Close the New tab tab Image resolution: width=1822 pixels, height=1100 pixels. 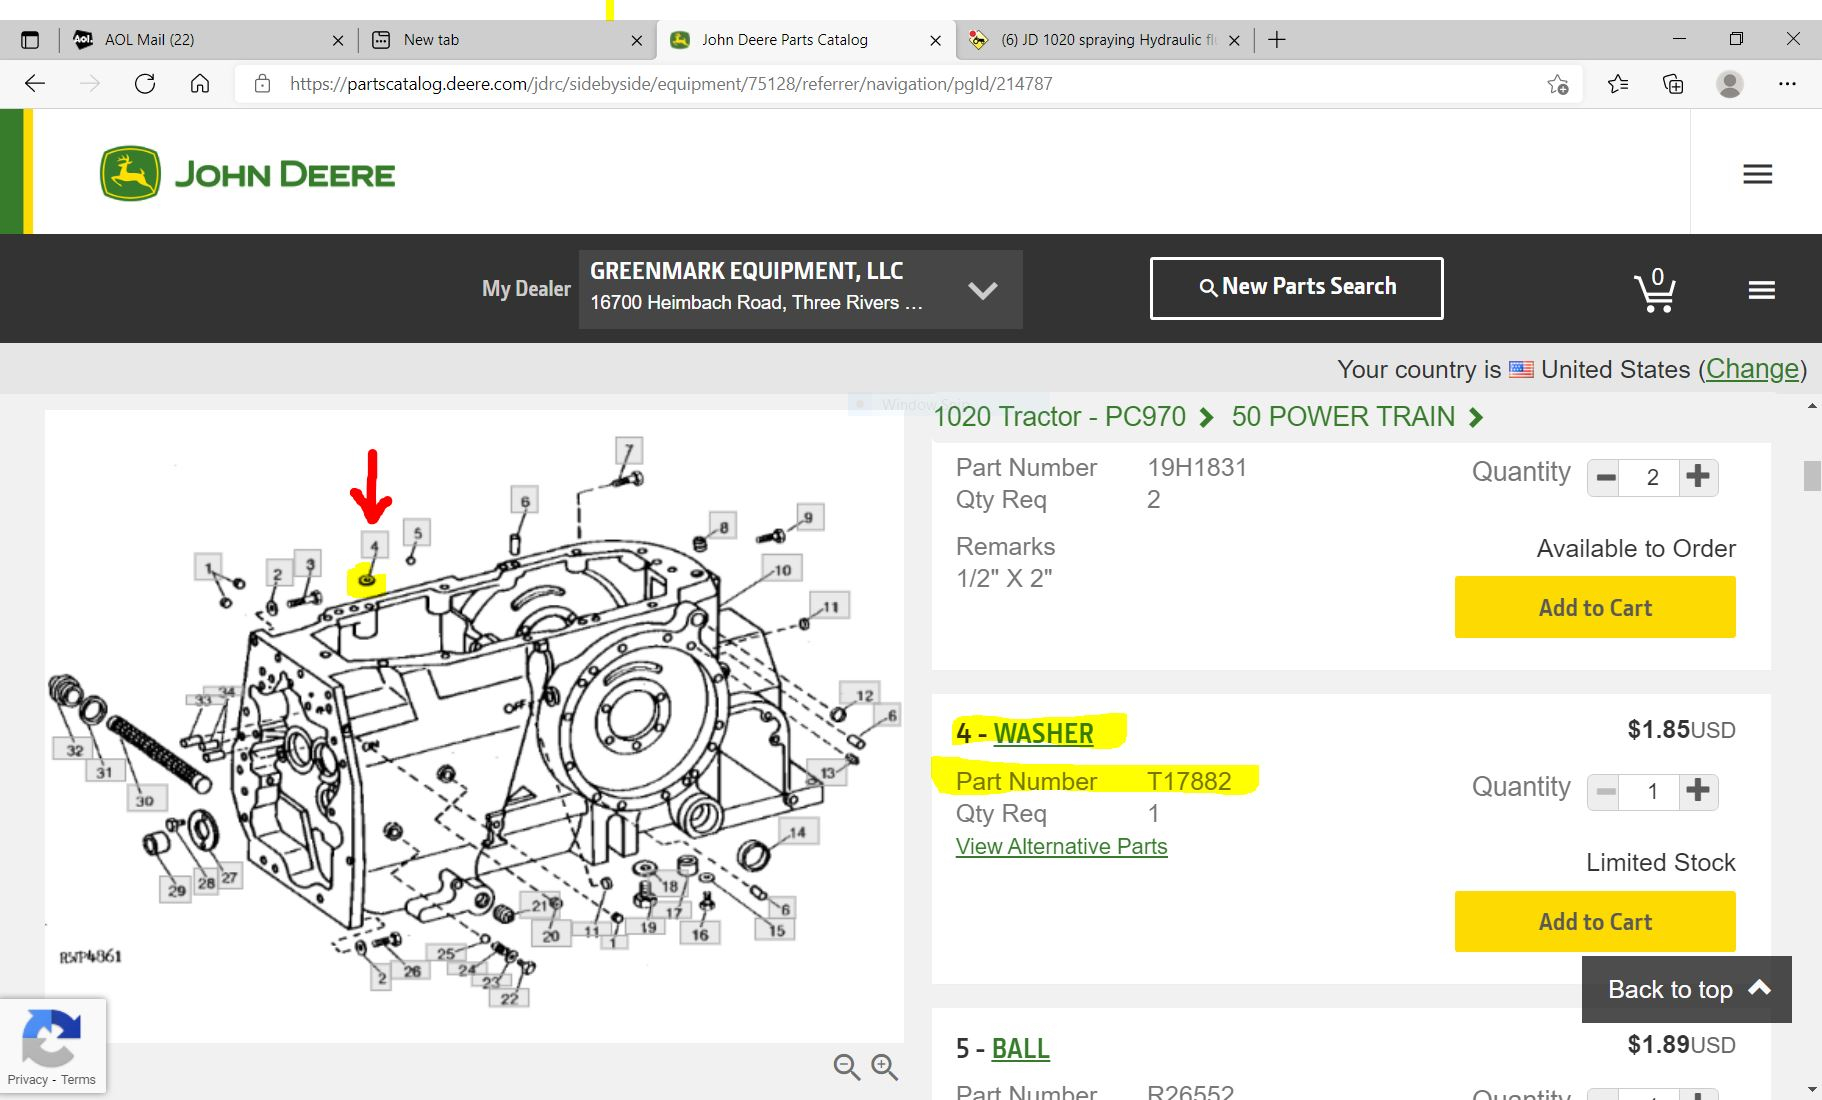coord(637,41)
